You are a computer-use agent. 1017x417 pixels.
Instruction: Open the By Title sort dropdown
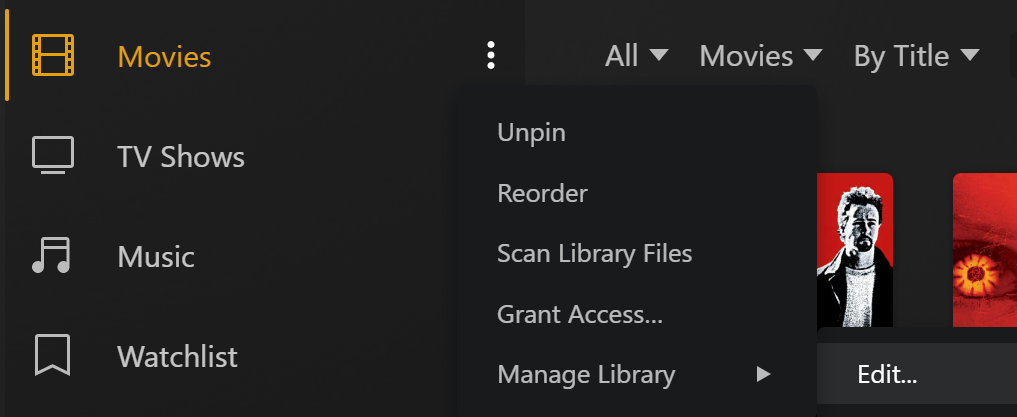(x=916, y=56)
